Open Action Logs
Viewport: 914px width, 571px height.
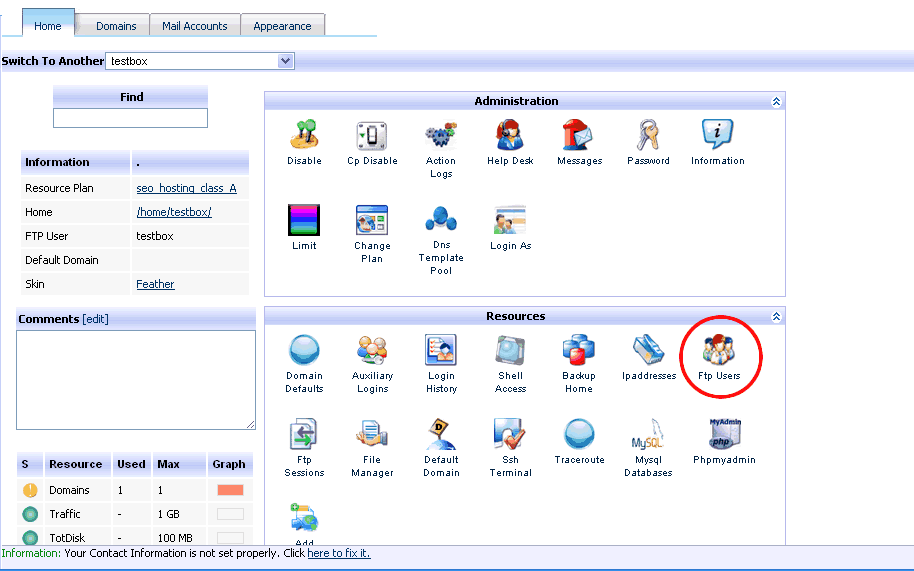[441, 135]
